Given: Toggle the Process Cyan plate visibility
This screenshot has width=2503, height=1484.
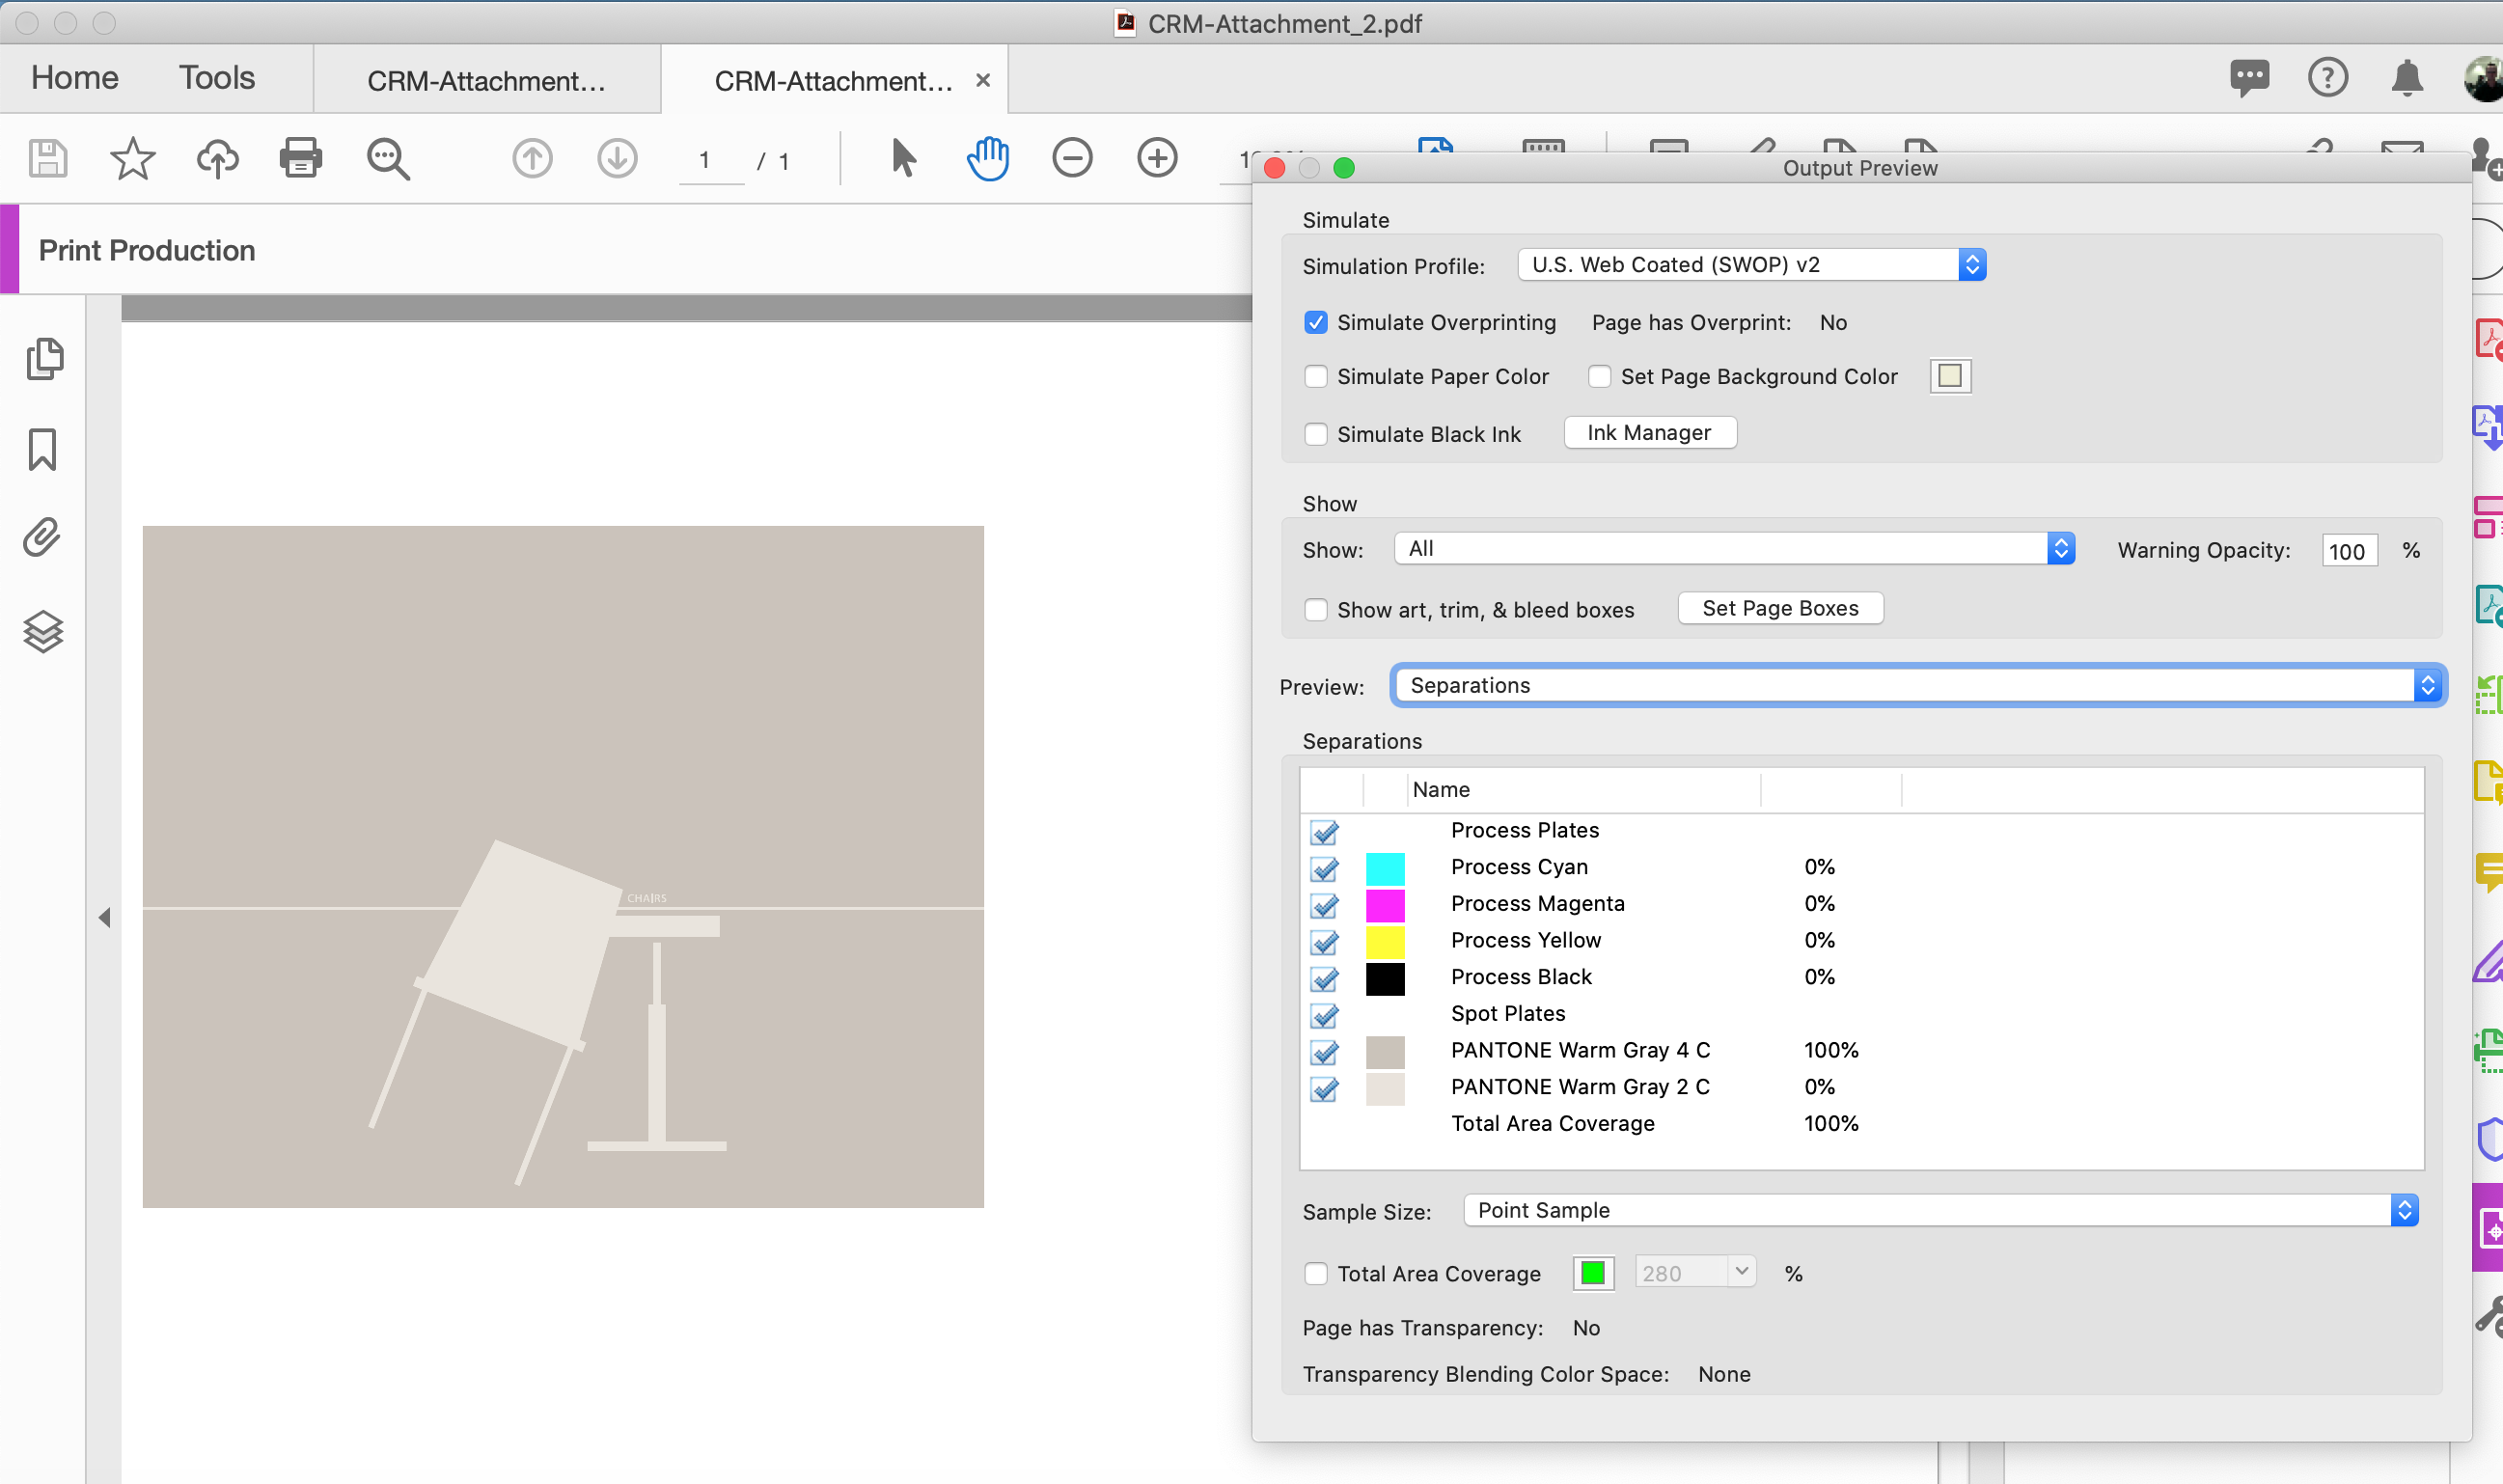Looking at the screenshot, I should [1324, 868].
